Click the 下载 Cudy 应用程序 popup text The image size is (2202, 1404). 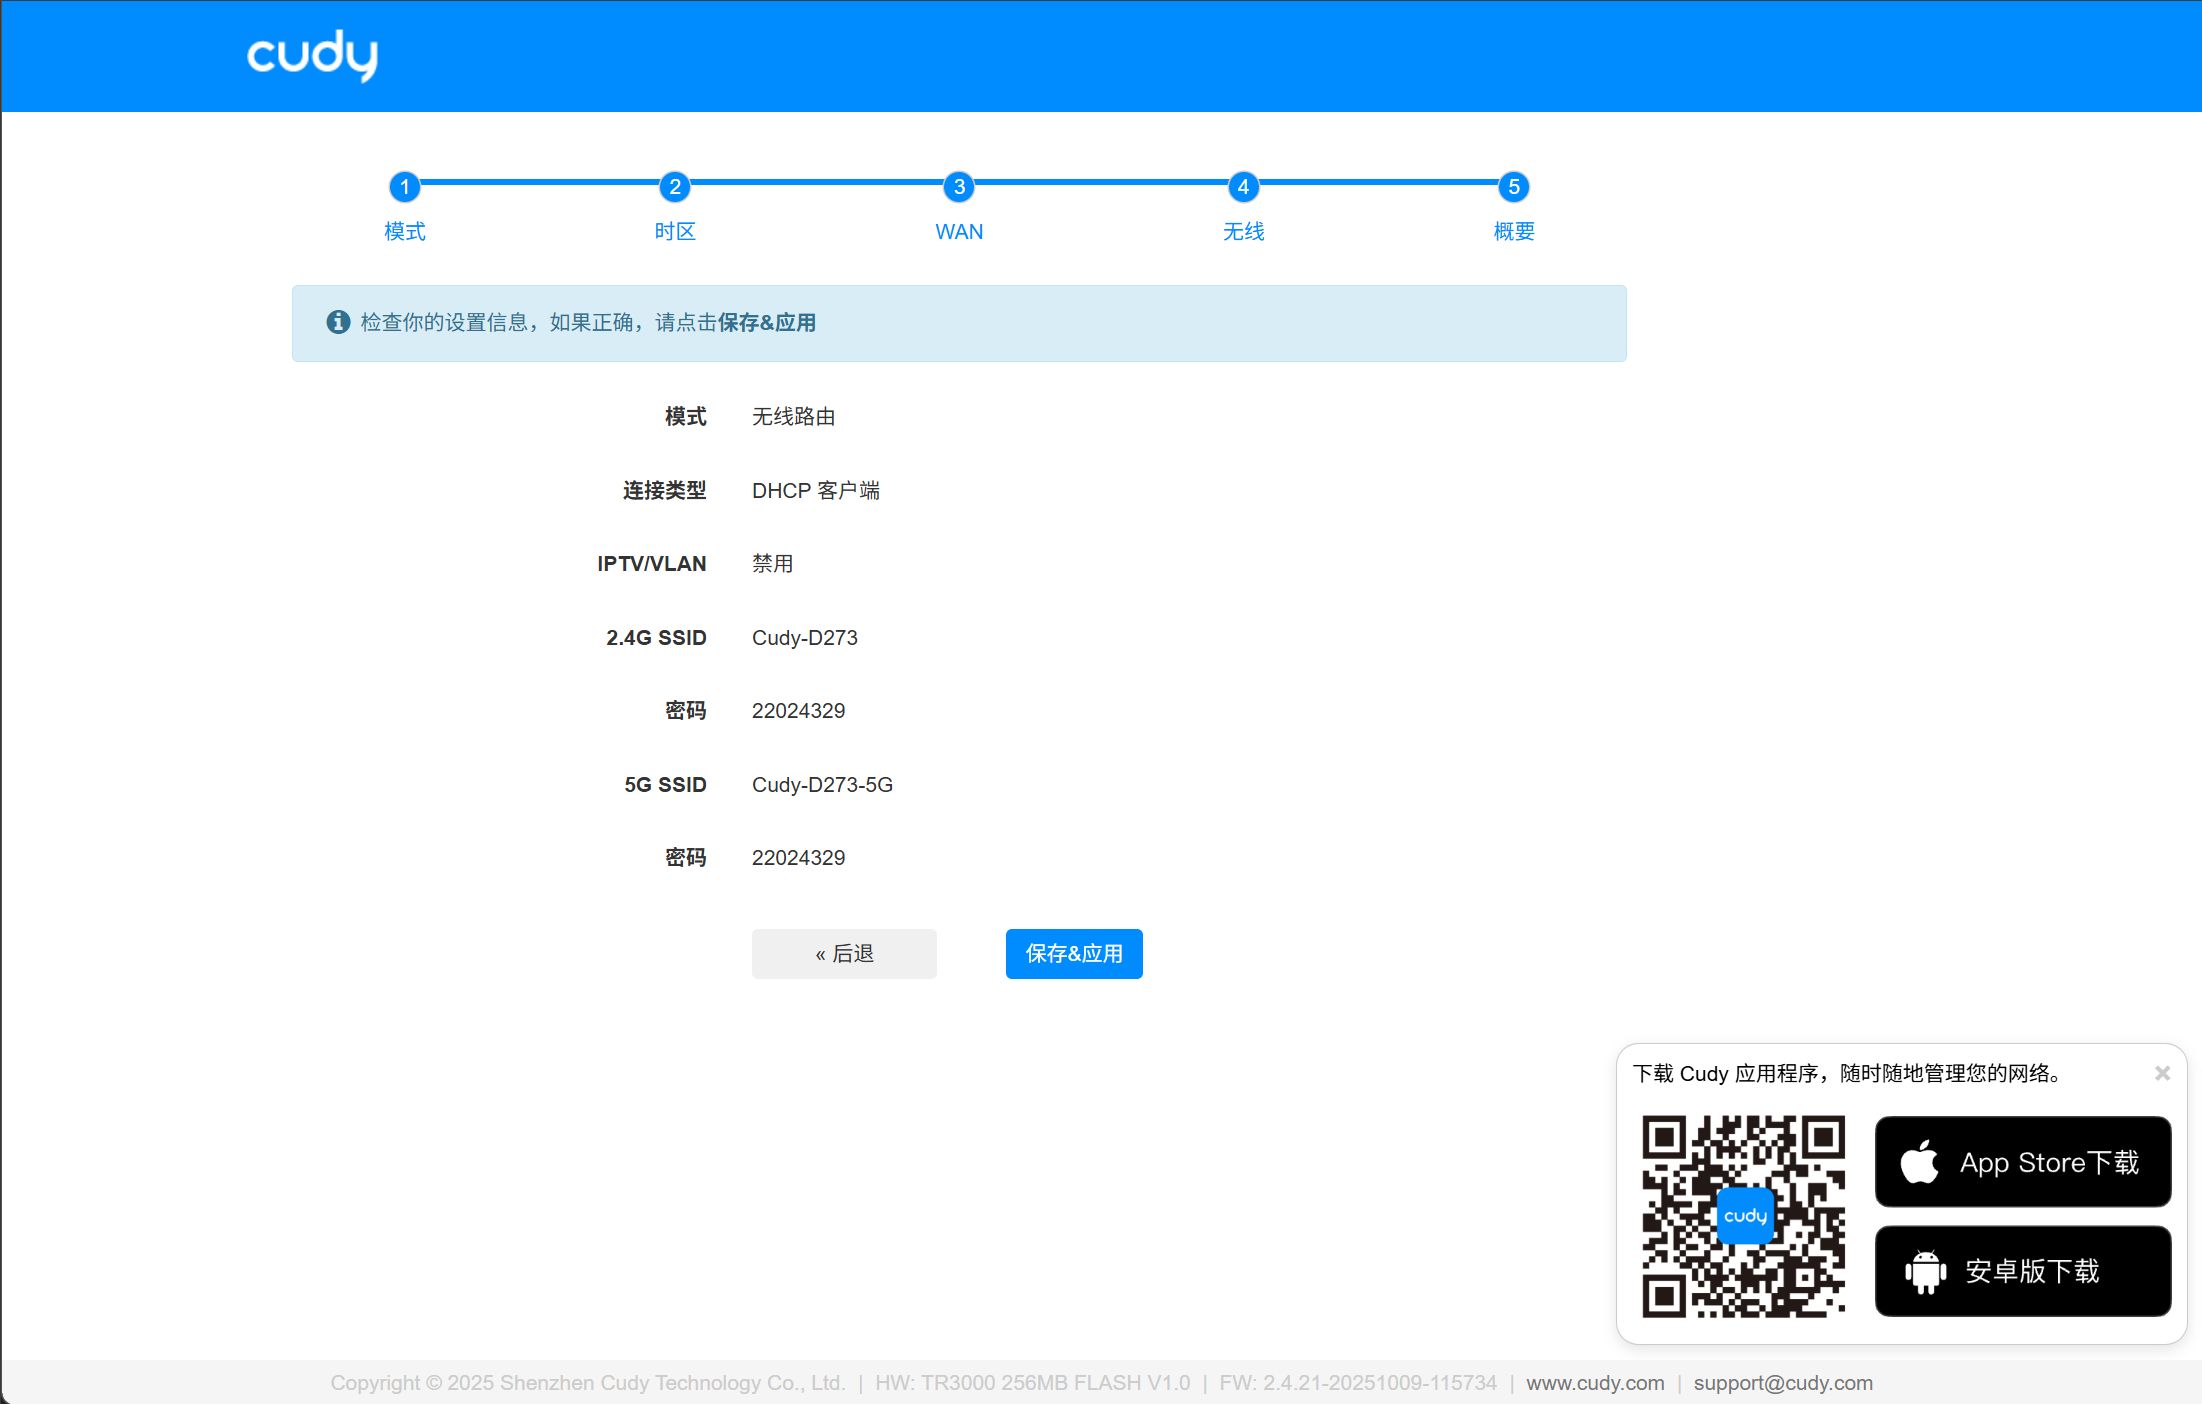1847,1074
